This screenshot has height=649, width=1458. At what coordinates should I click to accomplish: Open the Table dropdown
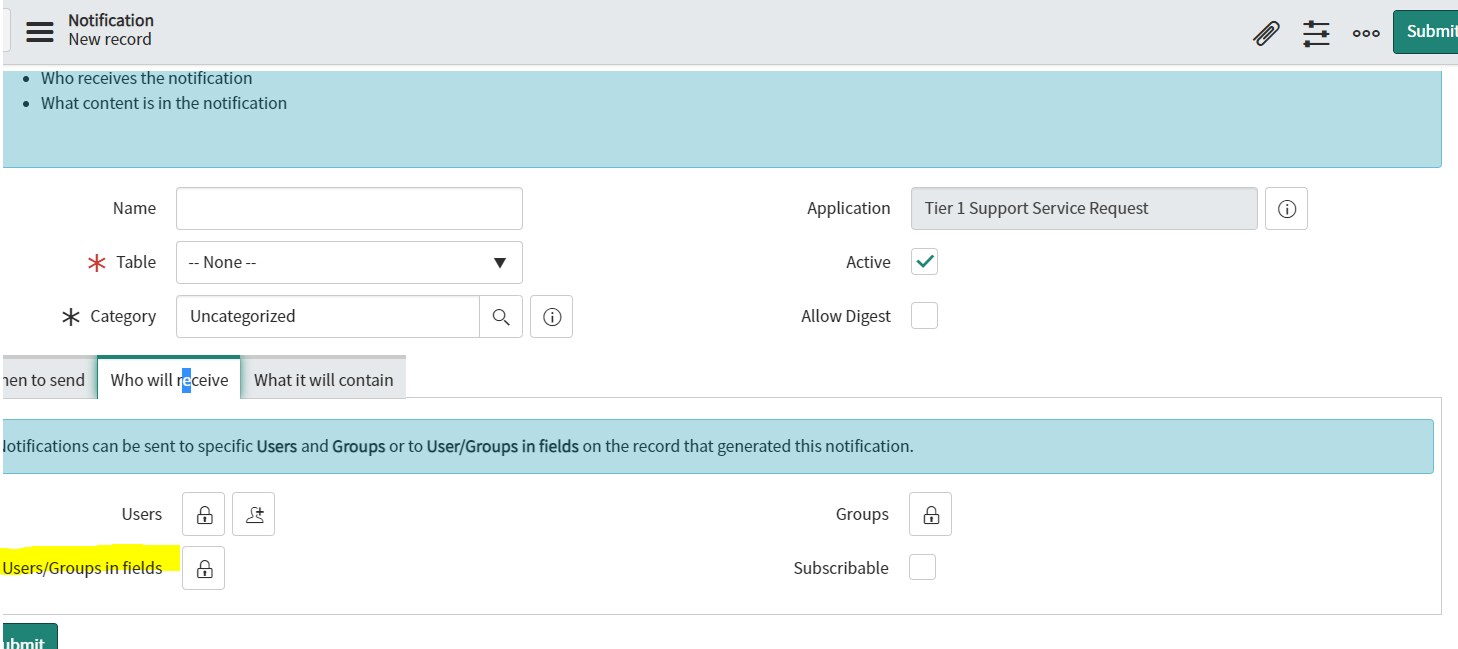[349, 262]
